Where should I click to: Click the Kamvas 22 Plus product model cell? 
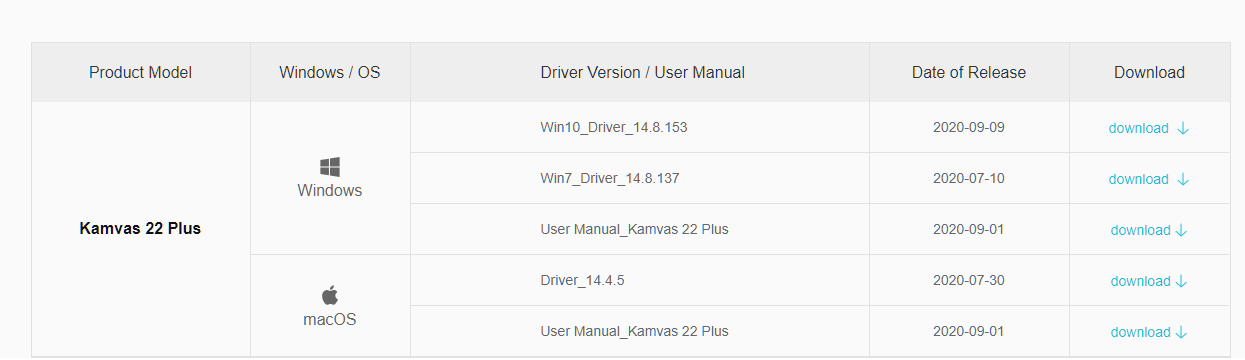pos(140,229)
